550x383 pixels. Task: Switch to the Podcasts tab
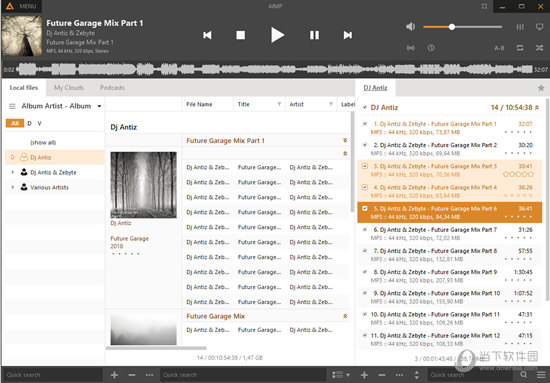112,88
